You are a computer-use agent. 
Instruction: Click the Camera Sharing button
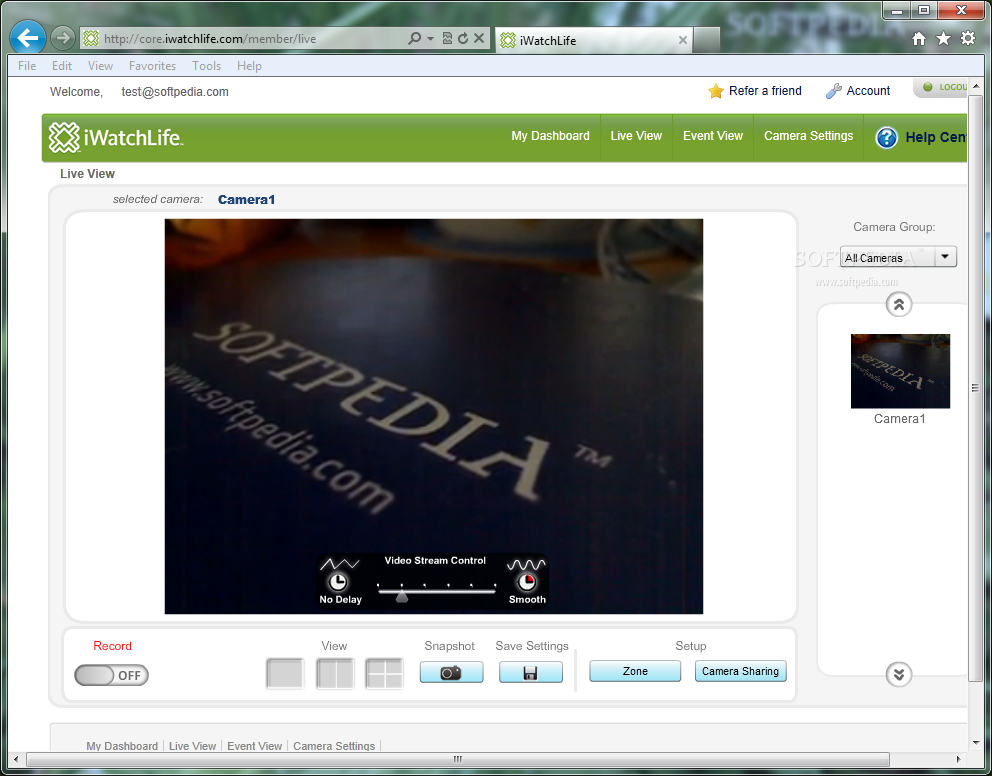coord(740,672)
